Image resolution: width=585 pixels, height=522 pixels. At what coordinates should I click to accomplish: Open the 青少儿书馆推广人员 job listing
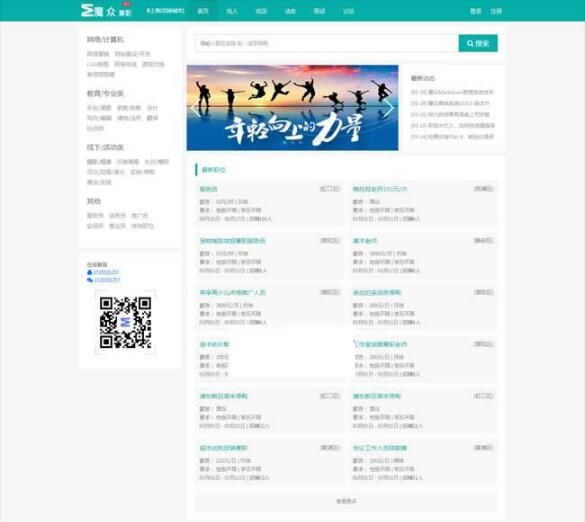coord(232,293)
